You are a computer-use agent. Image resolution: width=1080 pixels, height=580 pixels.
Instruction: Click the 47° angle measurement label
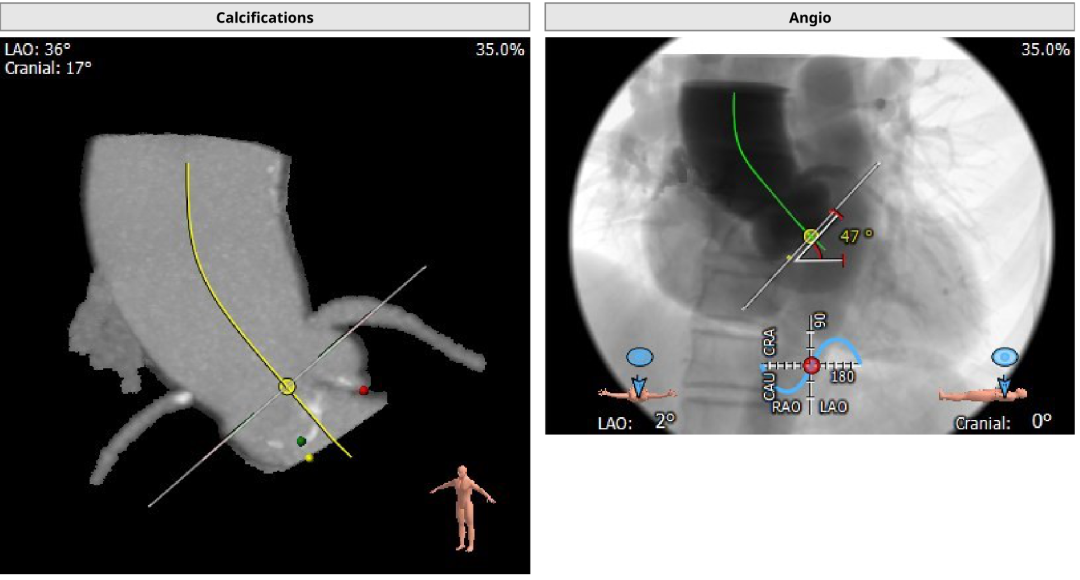click(856, 236)
